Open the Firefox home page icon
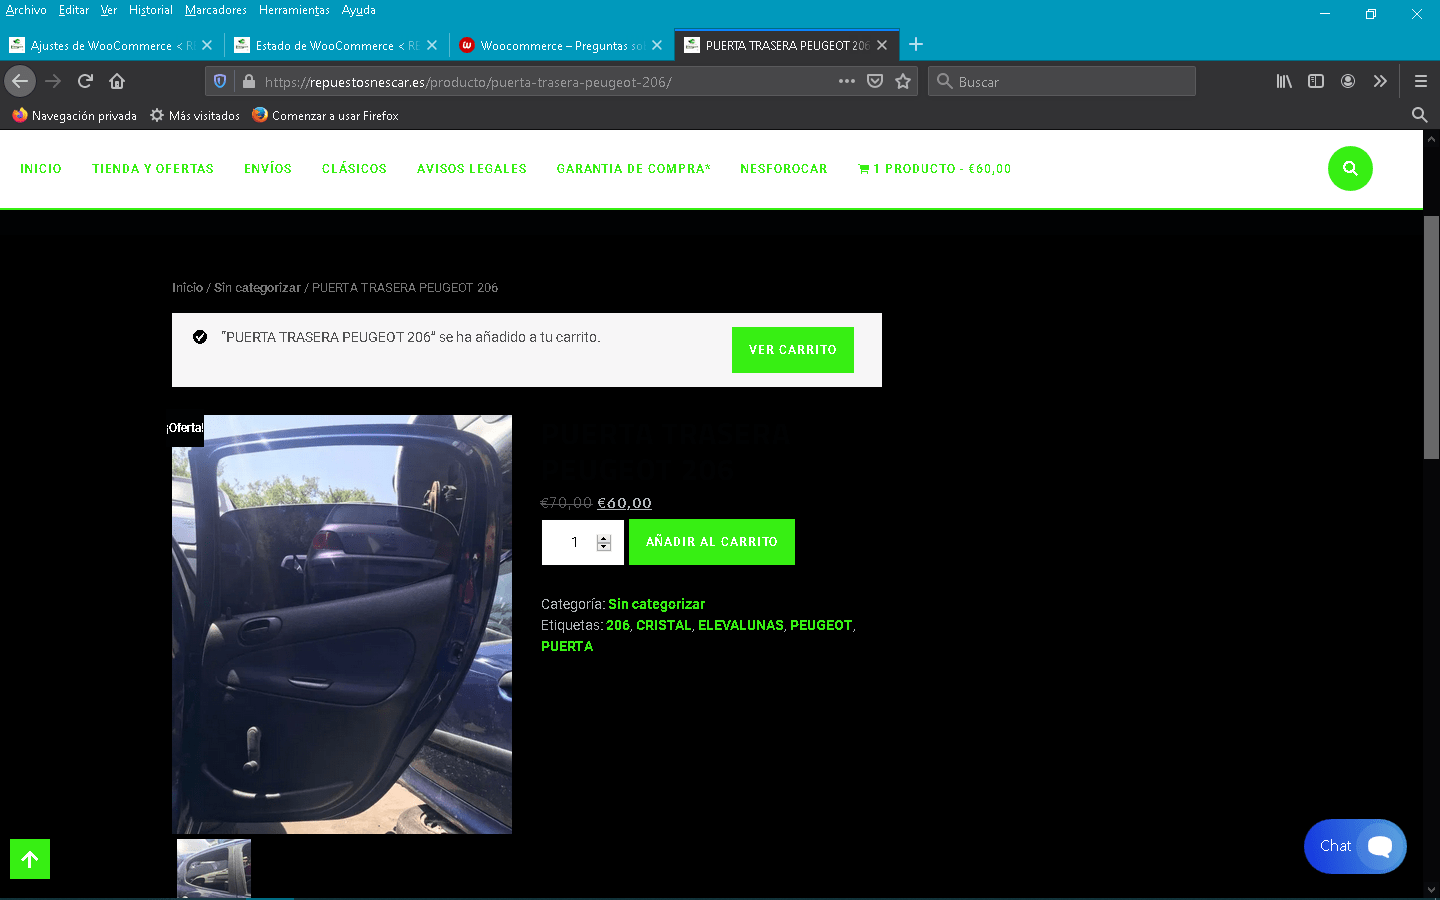Viewport: 1440px width, 900px height. click(x=117, y=81)
